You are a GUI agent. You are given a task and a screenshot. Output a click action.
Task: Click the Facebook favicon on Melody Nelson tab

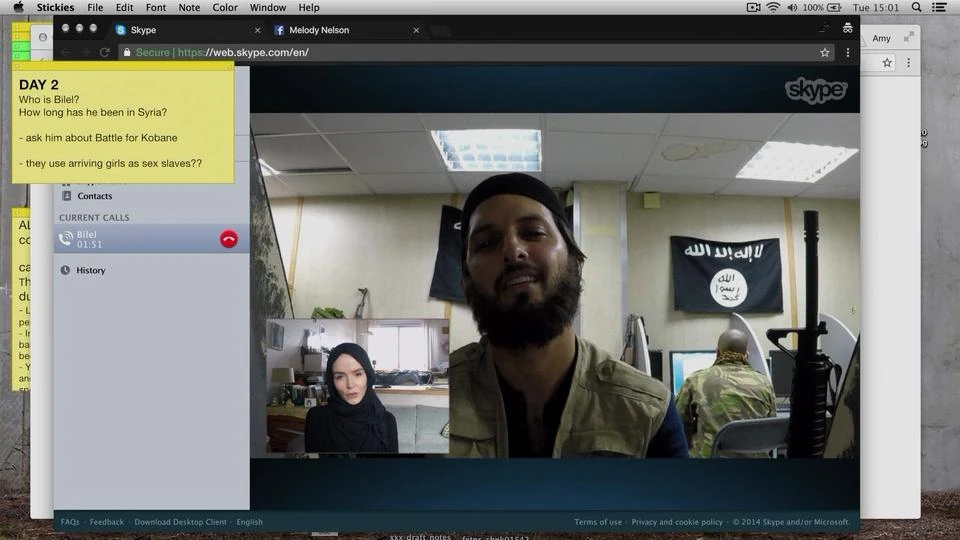(x=279, y=30)
